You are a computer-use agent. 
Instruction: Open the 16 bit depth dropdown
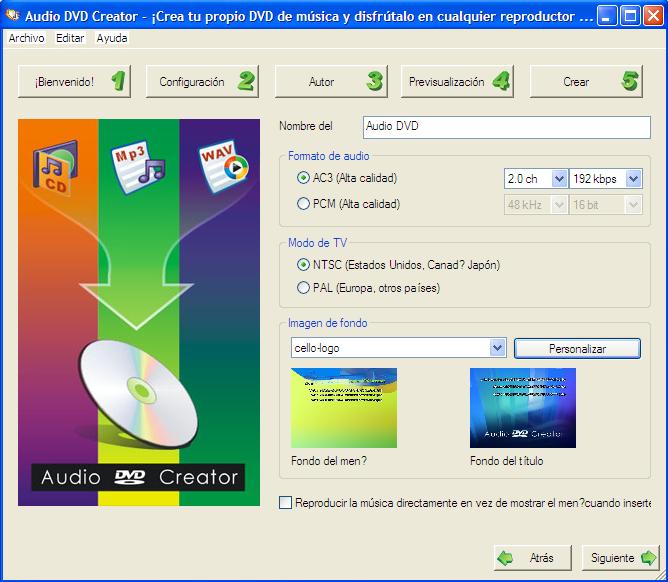(633, 205)
